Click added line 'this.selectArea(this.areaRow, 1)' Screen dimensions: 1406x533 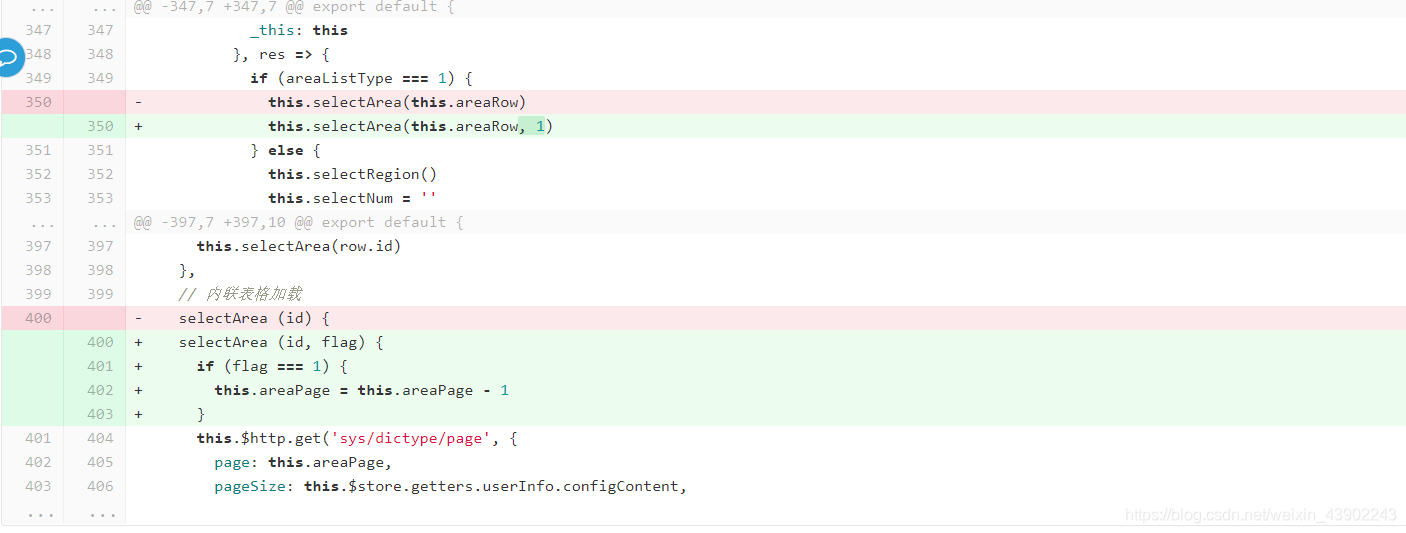click(x=410, y=126)
